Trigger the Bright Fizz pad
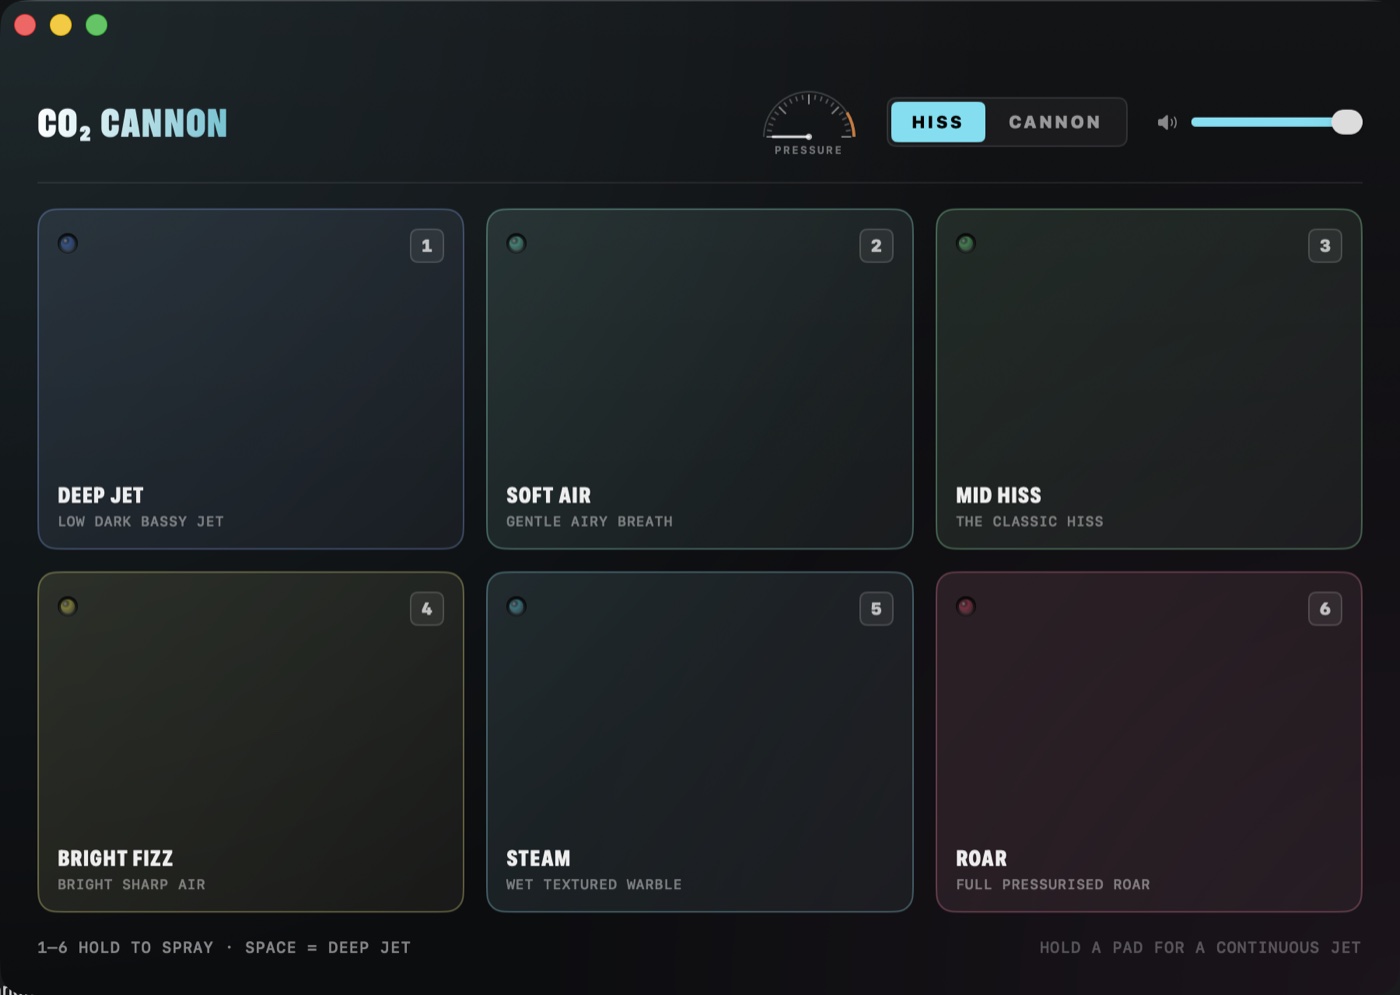This screenshot has width=1400, height=995. 251,742
